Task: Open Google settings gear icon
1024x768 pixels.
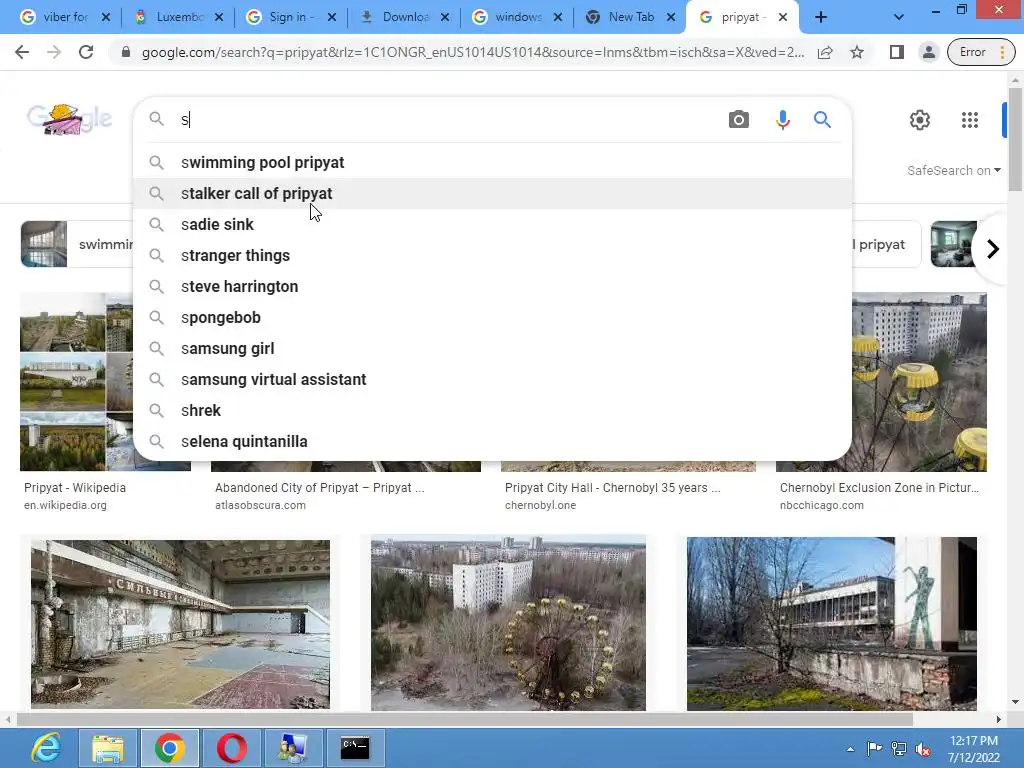Action: 920,120
